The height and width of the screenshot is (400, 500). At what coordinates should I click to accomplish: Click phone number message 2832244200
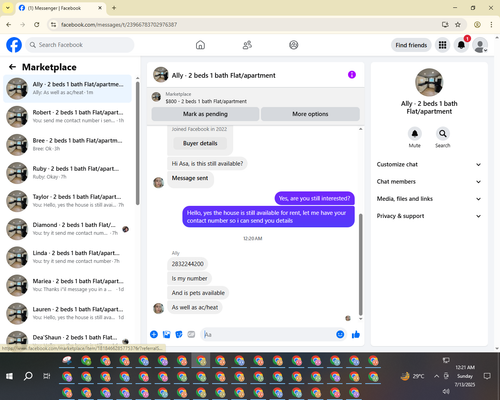[x=187, y=264]
